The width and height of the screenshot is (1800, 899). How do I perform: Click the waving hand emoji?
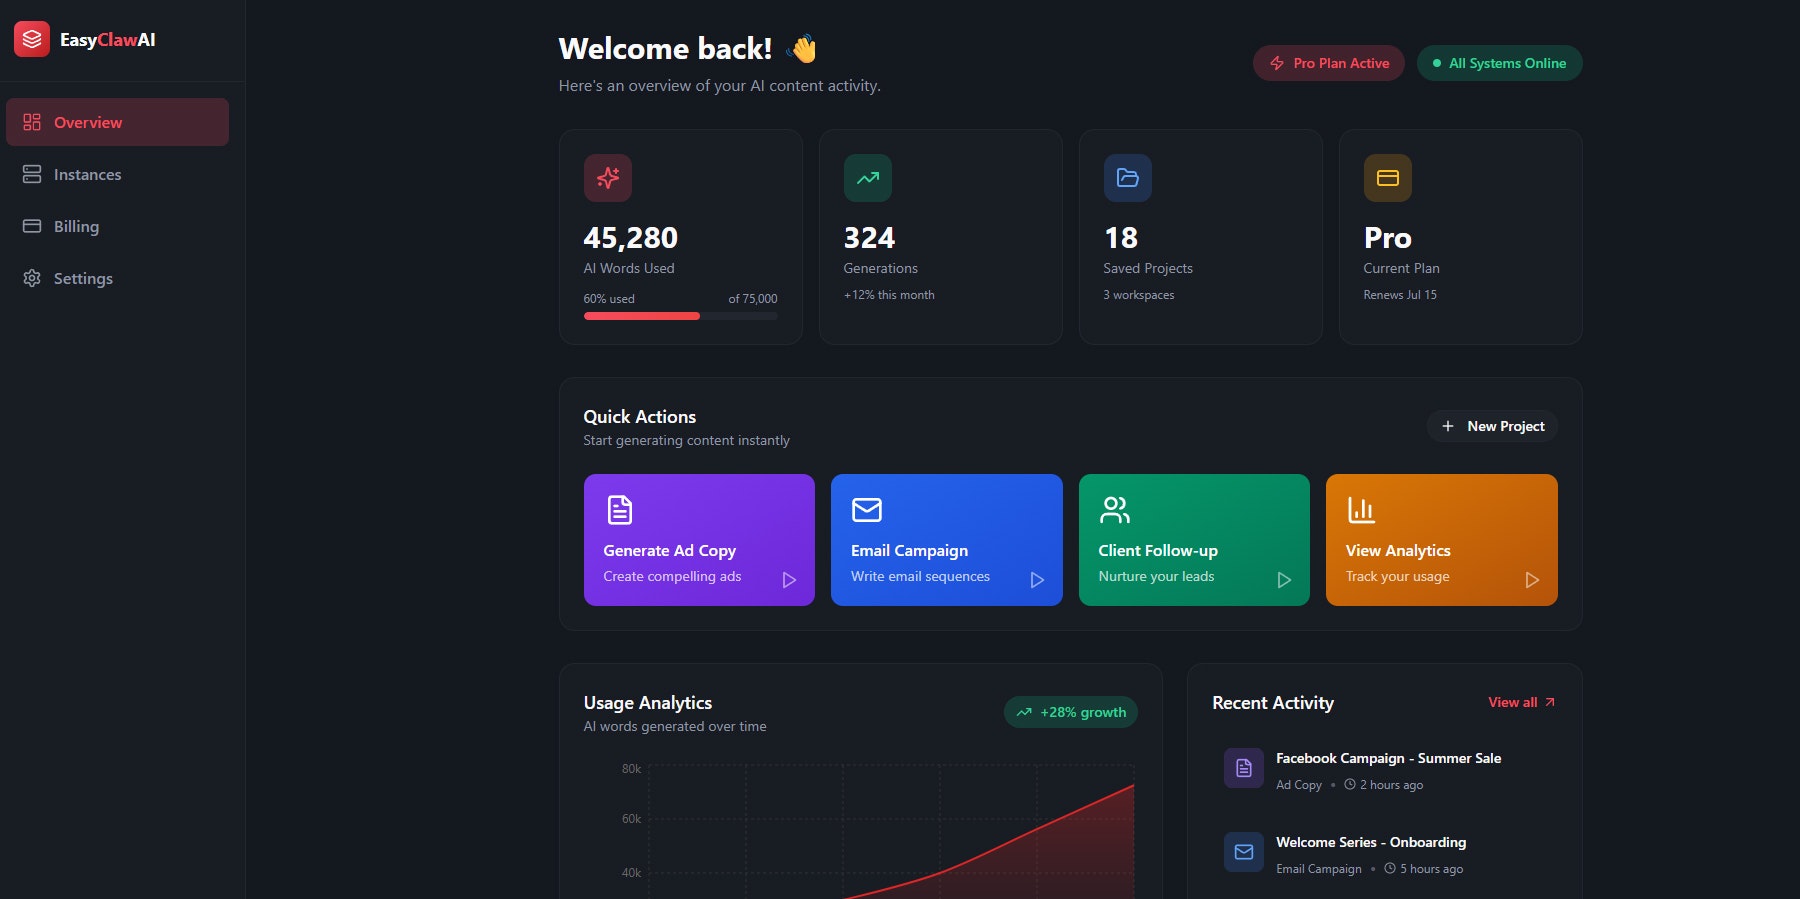[x=803, y=48]
